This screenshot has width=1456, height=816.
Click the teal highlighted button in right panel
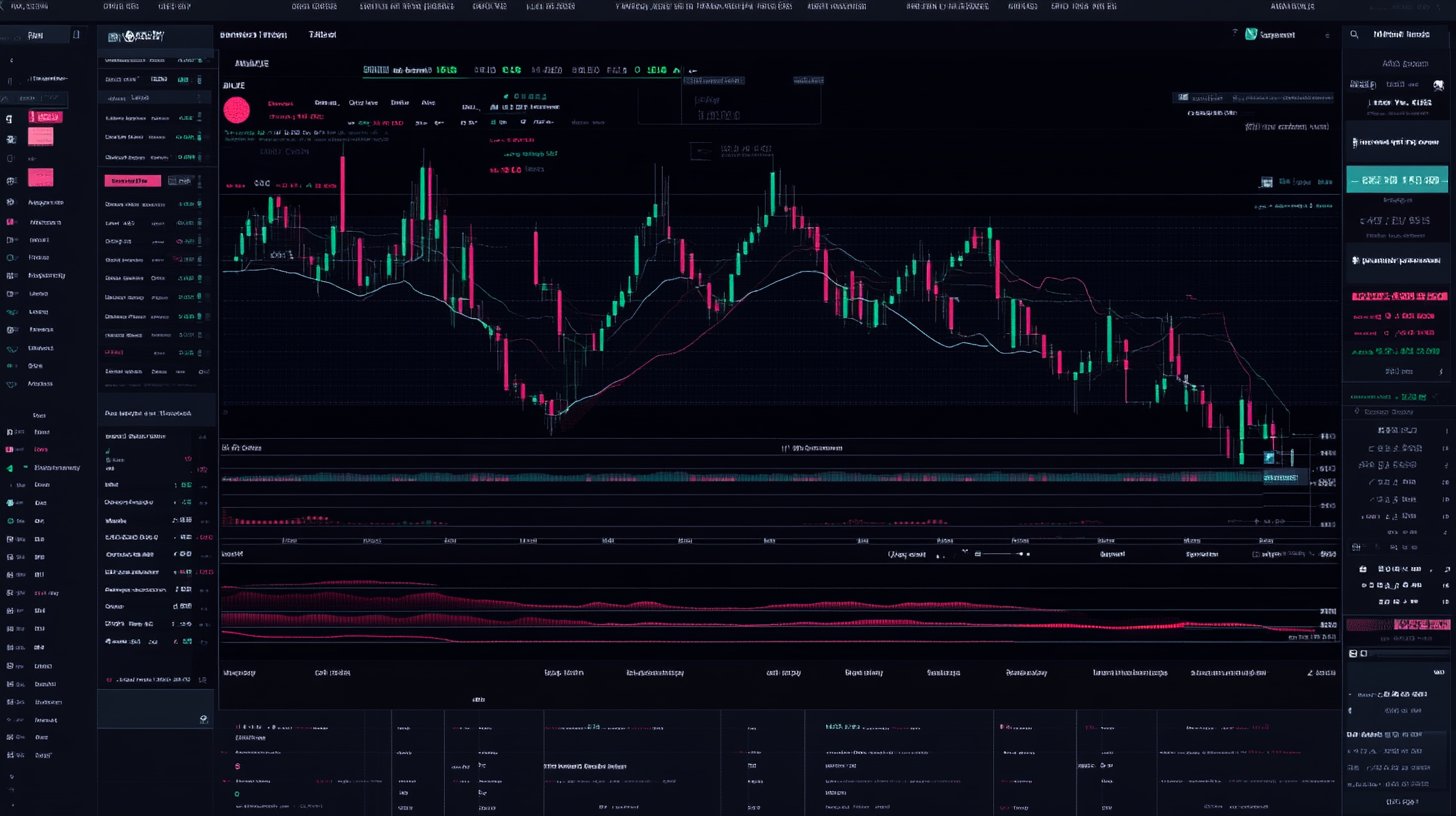[x=1397, y=180]
